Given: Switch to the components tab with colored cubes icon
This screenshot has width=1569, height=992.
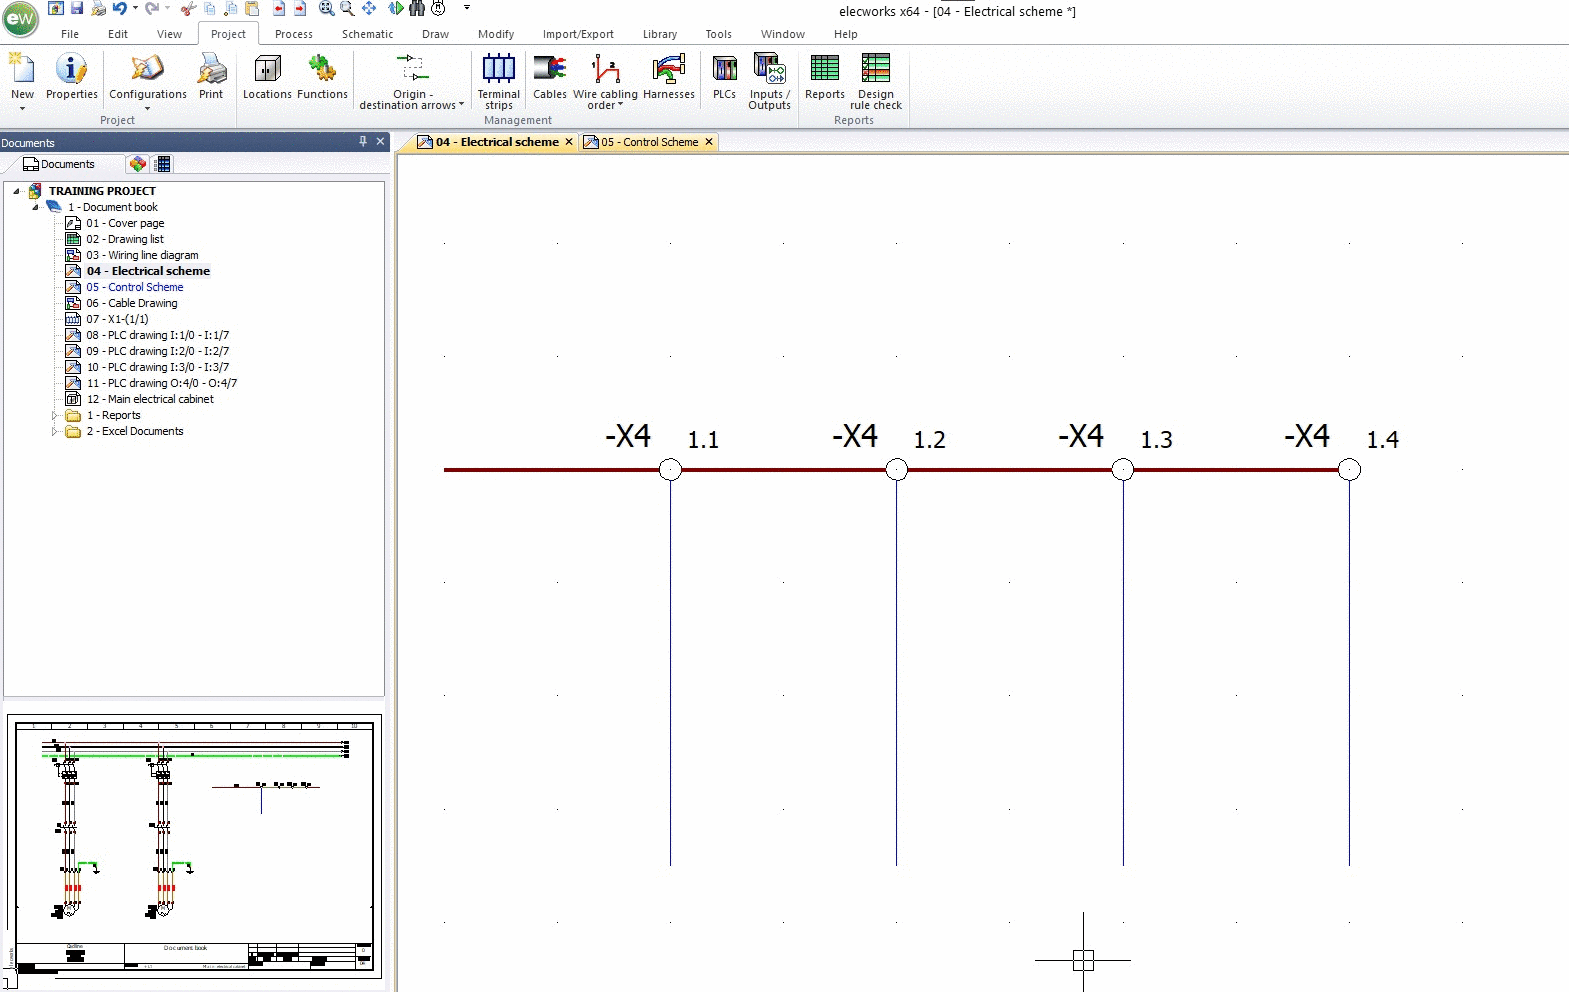Looking at the screenshot, I should (x=138, y=164).
